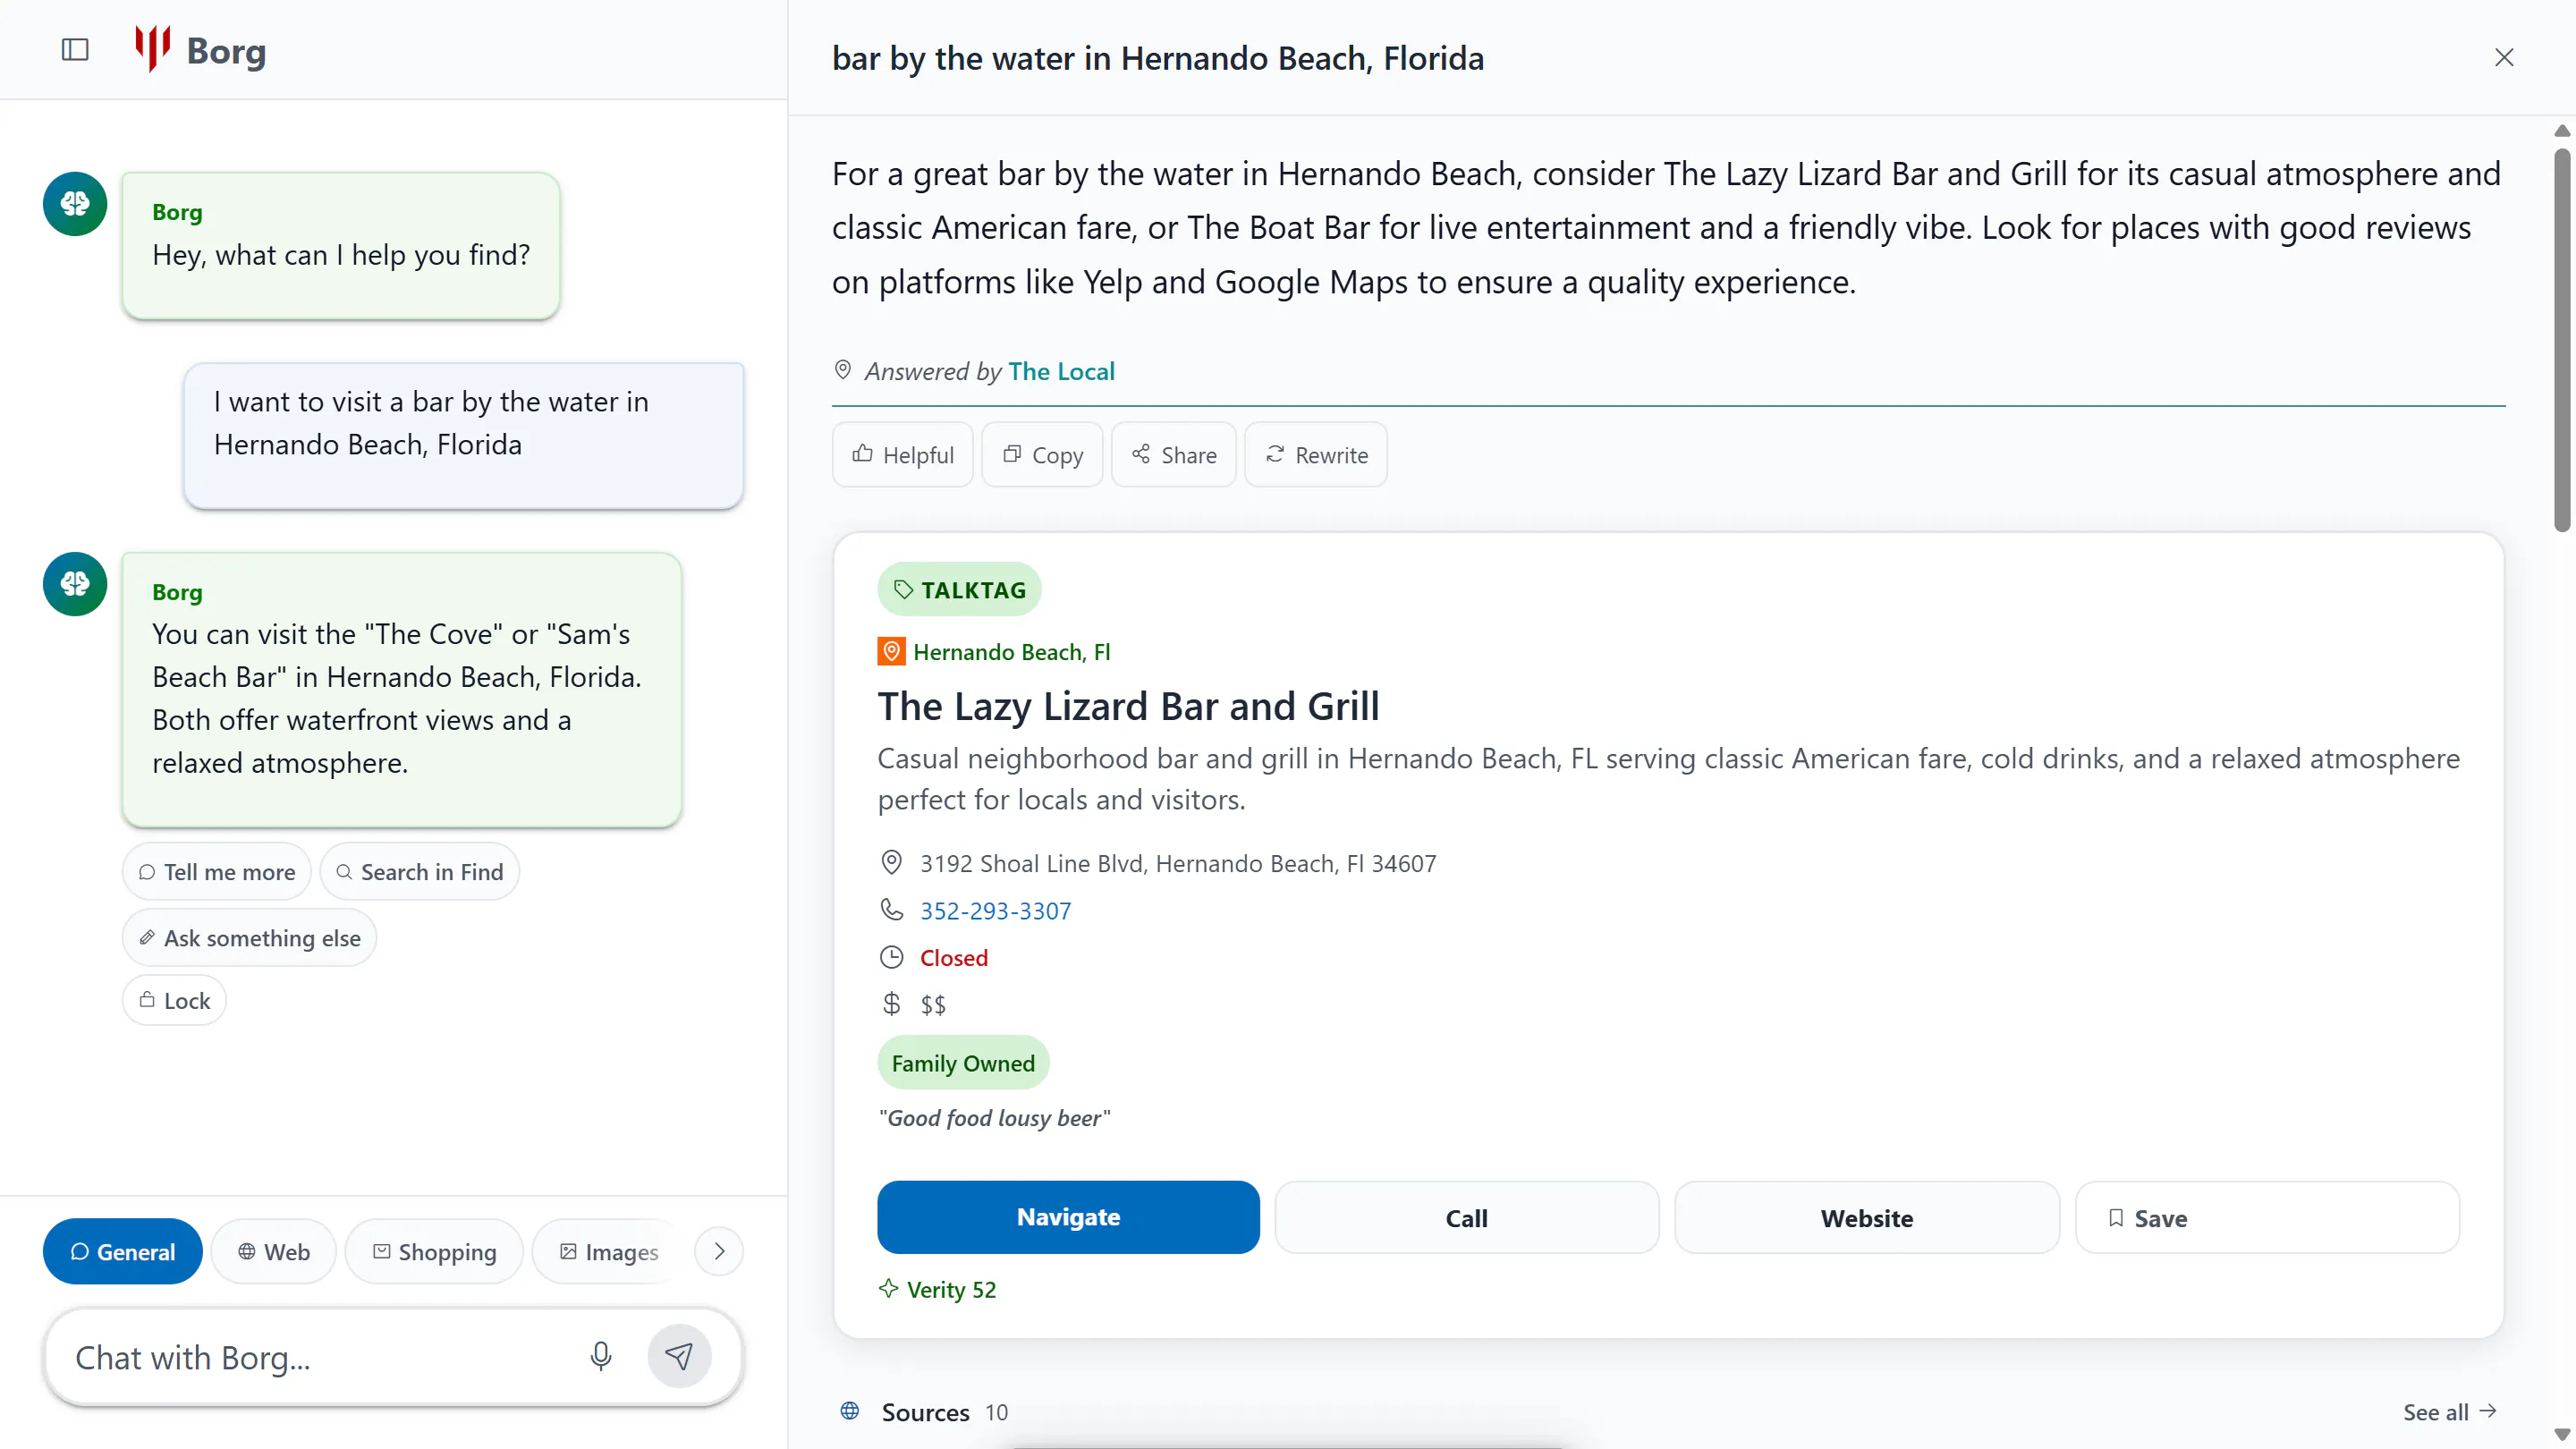This screenshot has height=1449, width=2576.
Task: Mark answer as Helpful
Action: (902, 454)
